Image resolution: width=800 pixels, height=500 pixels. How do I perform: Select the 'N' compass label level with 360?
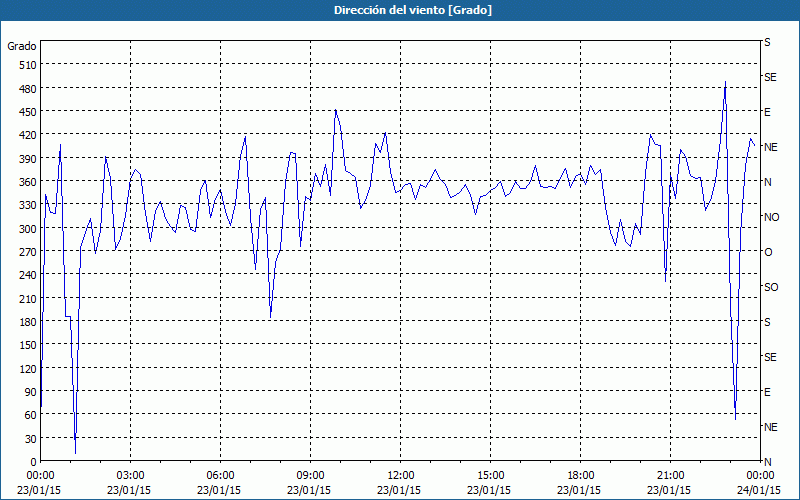[x=767, y=182]
